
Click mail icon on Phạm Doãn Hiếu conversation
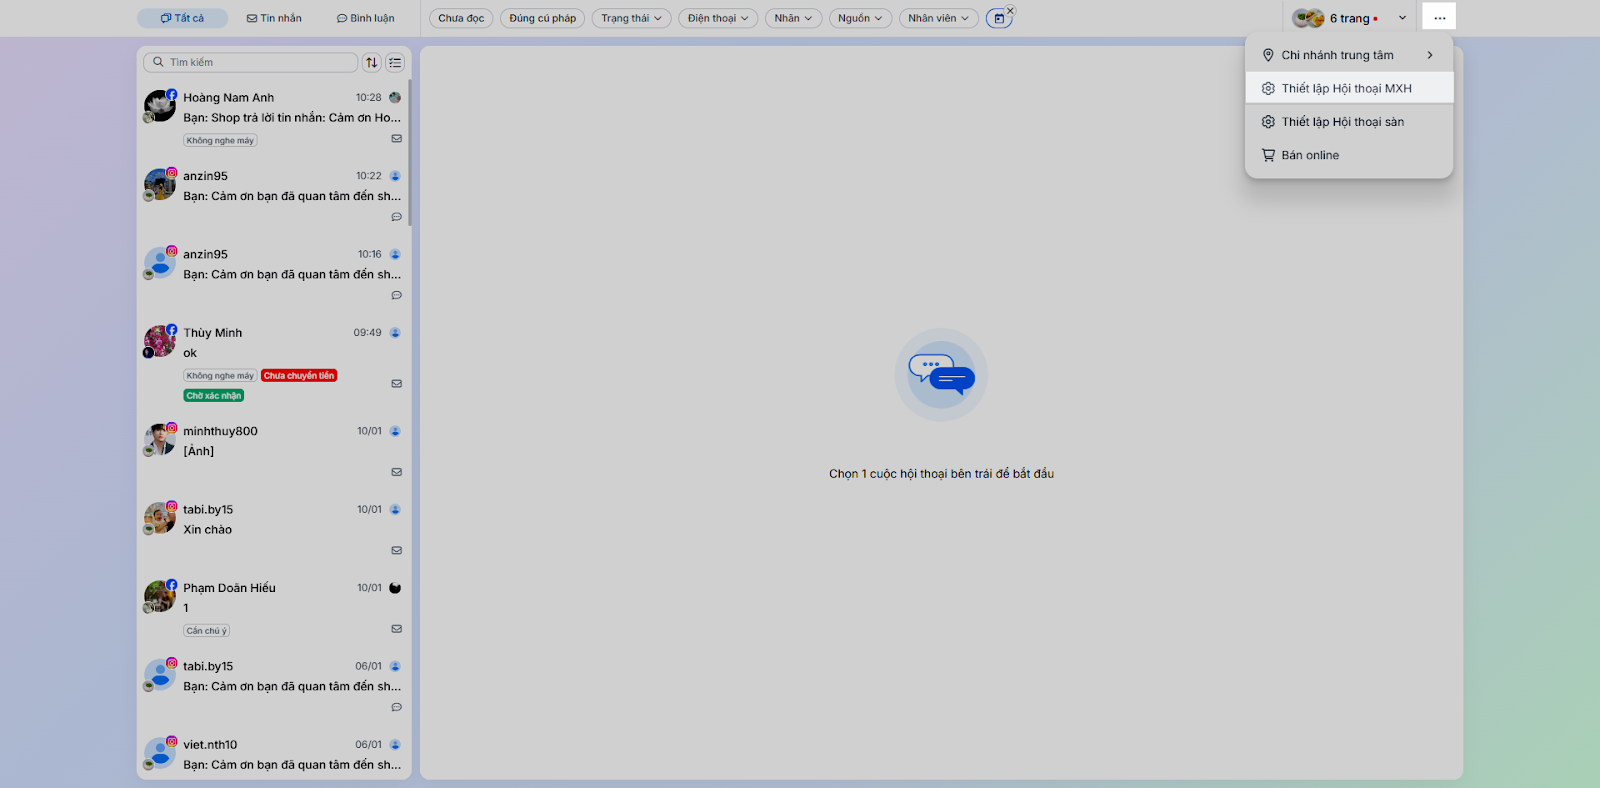point(397,629)
